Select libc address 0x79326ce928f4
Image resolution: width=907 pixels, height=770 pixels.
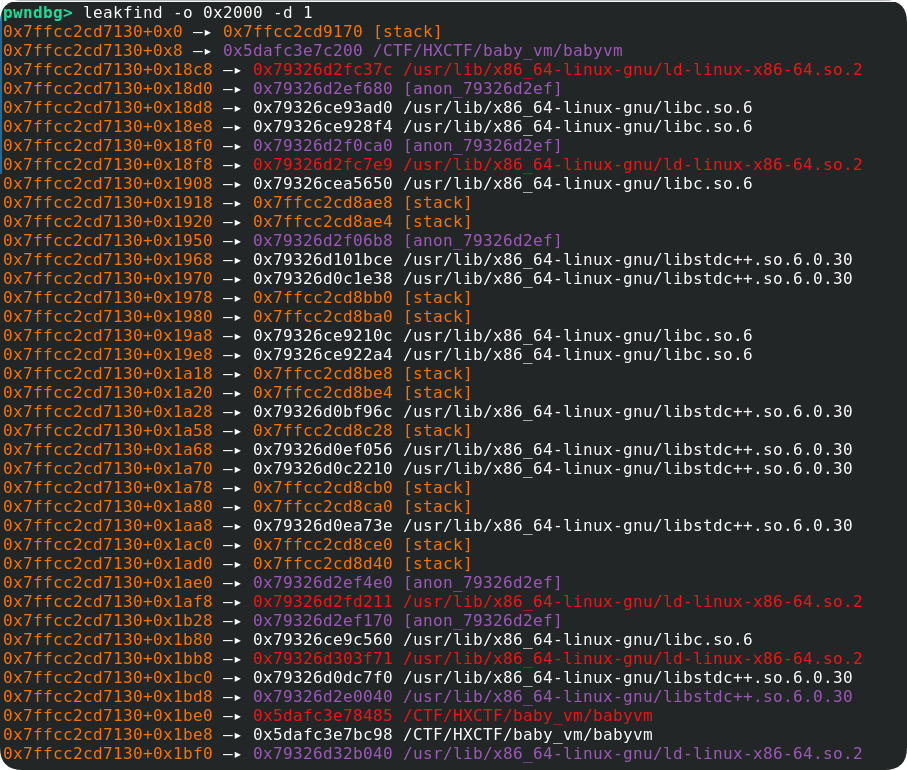tap(323, 126)
